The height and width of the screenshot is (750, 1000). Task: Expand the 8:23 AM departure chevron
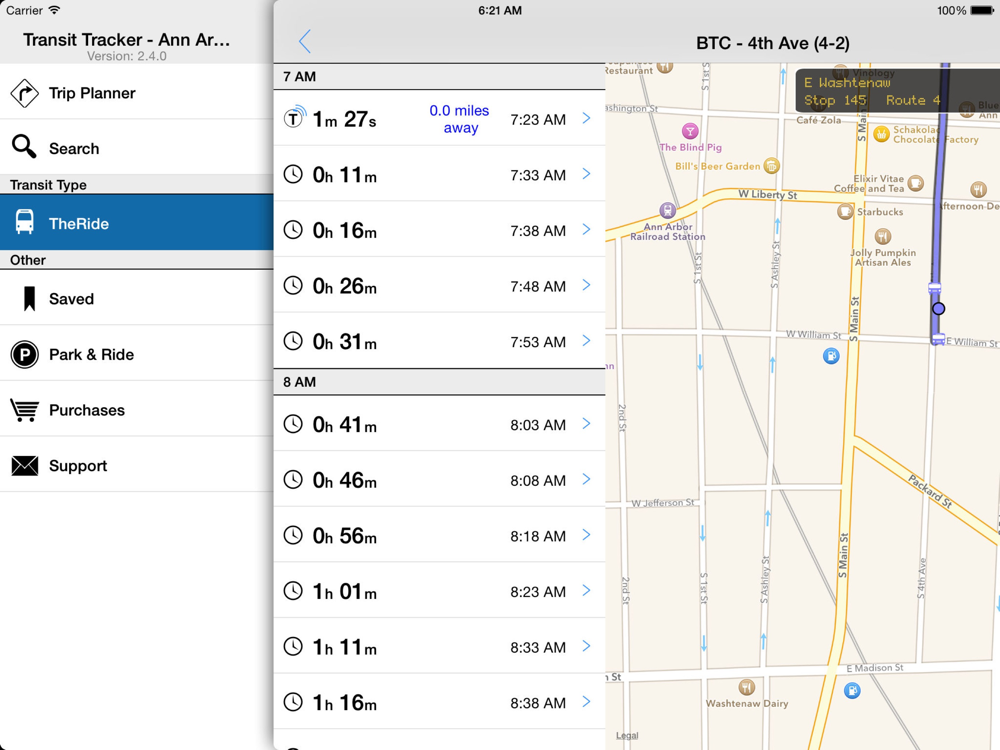click(587, 591)
